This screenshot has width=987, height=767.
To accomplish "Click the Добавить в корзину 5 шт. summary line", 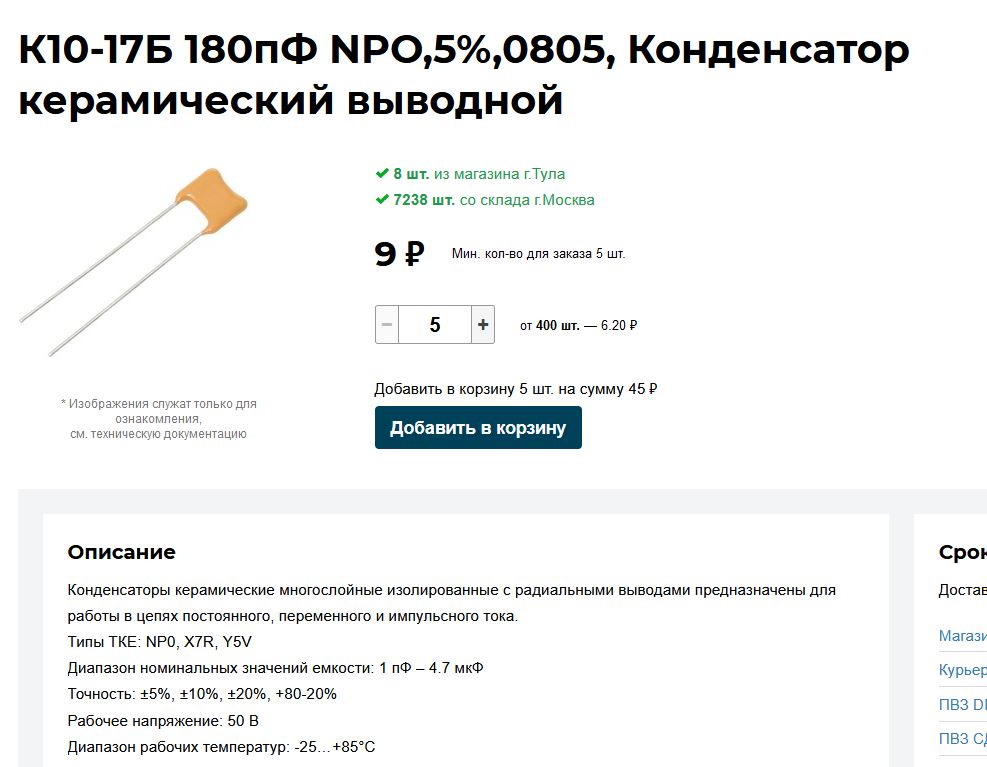I will [x=516, y=389].
